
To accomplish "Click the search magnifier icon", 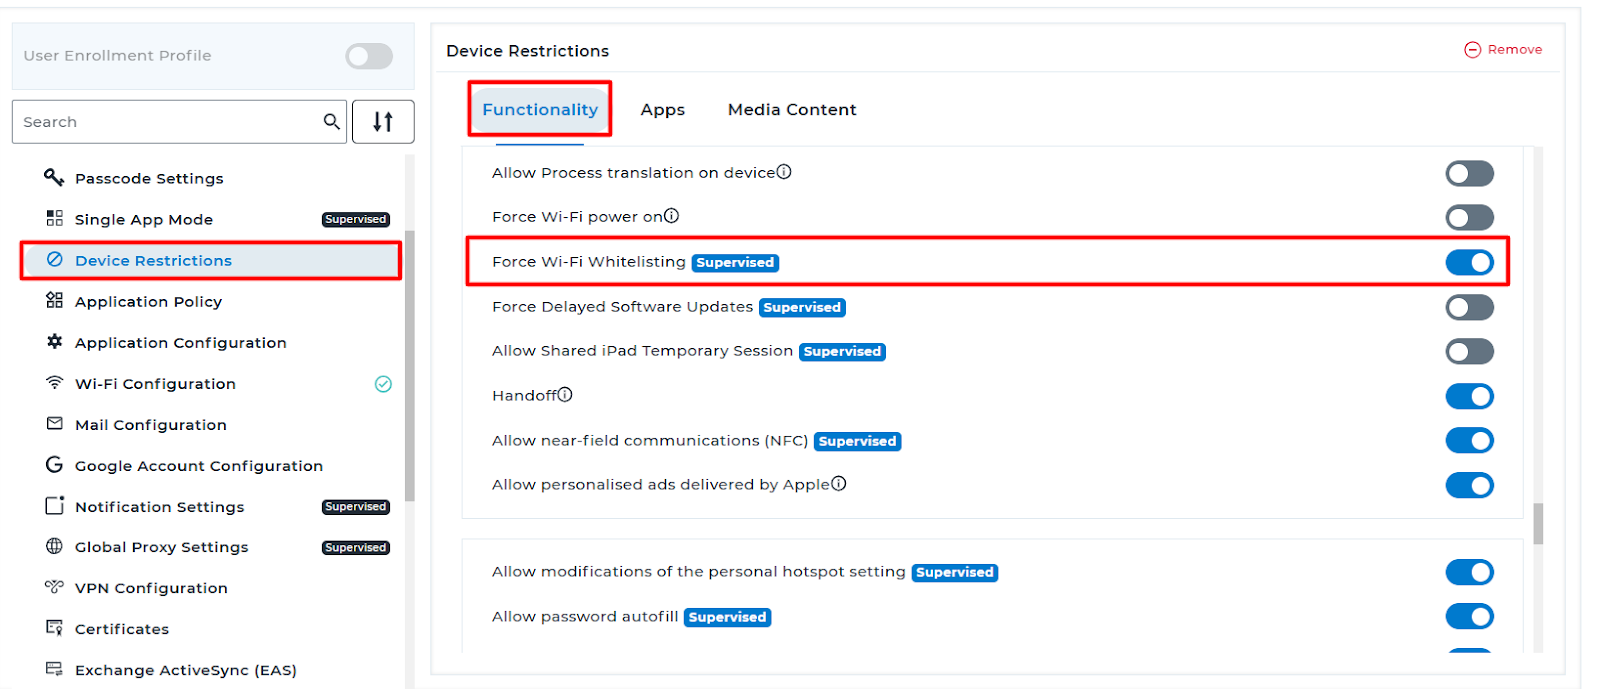I will [331, 122].
